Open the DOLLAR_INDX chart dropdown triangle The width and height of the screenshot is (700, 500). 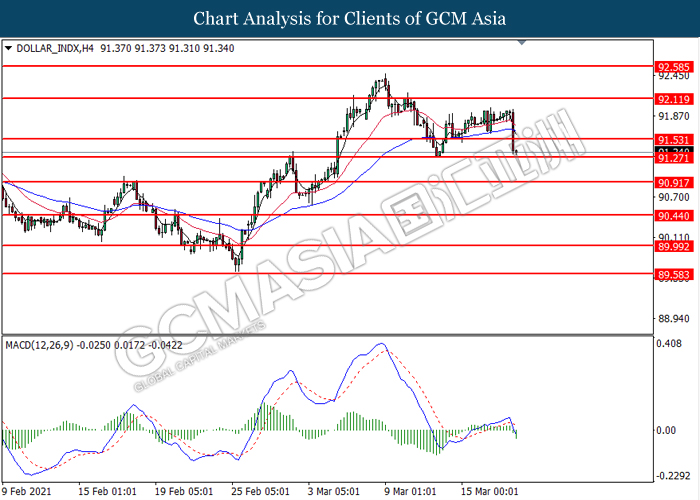8,48
